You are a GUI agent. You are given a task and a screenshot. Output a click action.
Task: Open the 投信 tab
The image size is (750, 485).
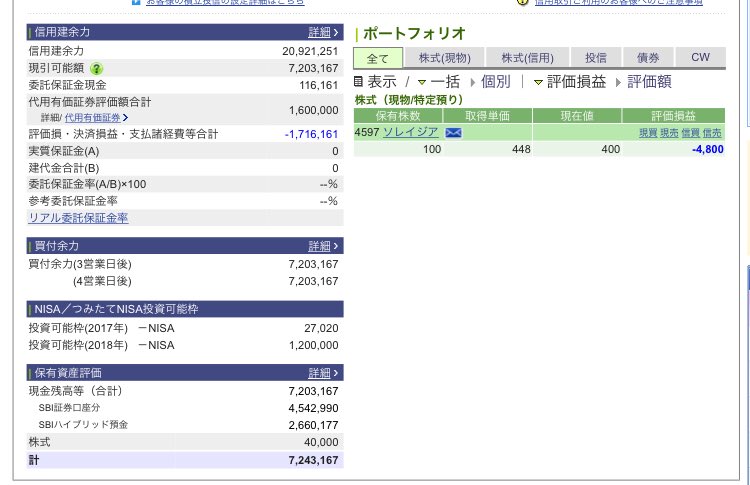(596, 58)
